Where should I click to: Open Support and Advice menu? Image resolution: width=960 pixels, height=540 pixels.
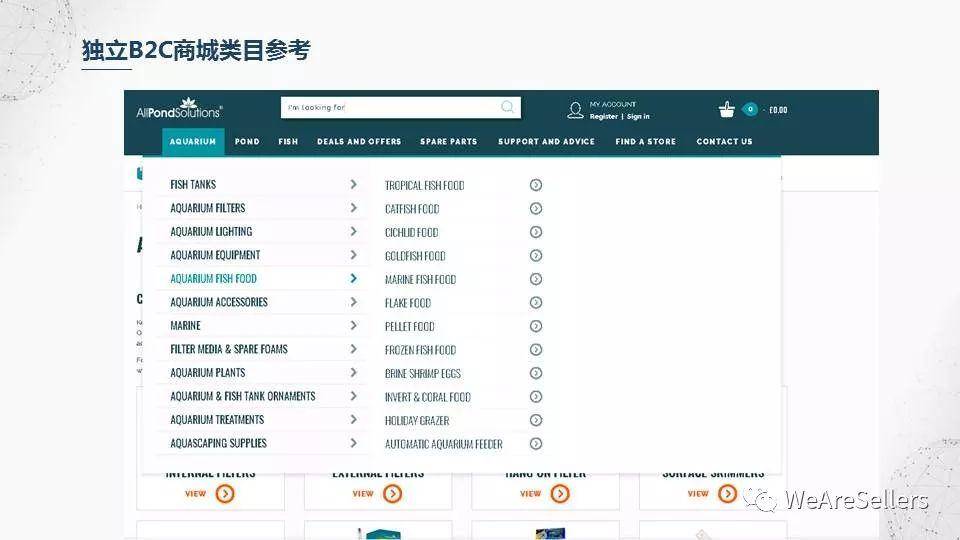coord(547,141)
